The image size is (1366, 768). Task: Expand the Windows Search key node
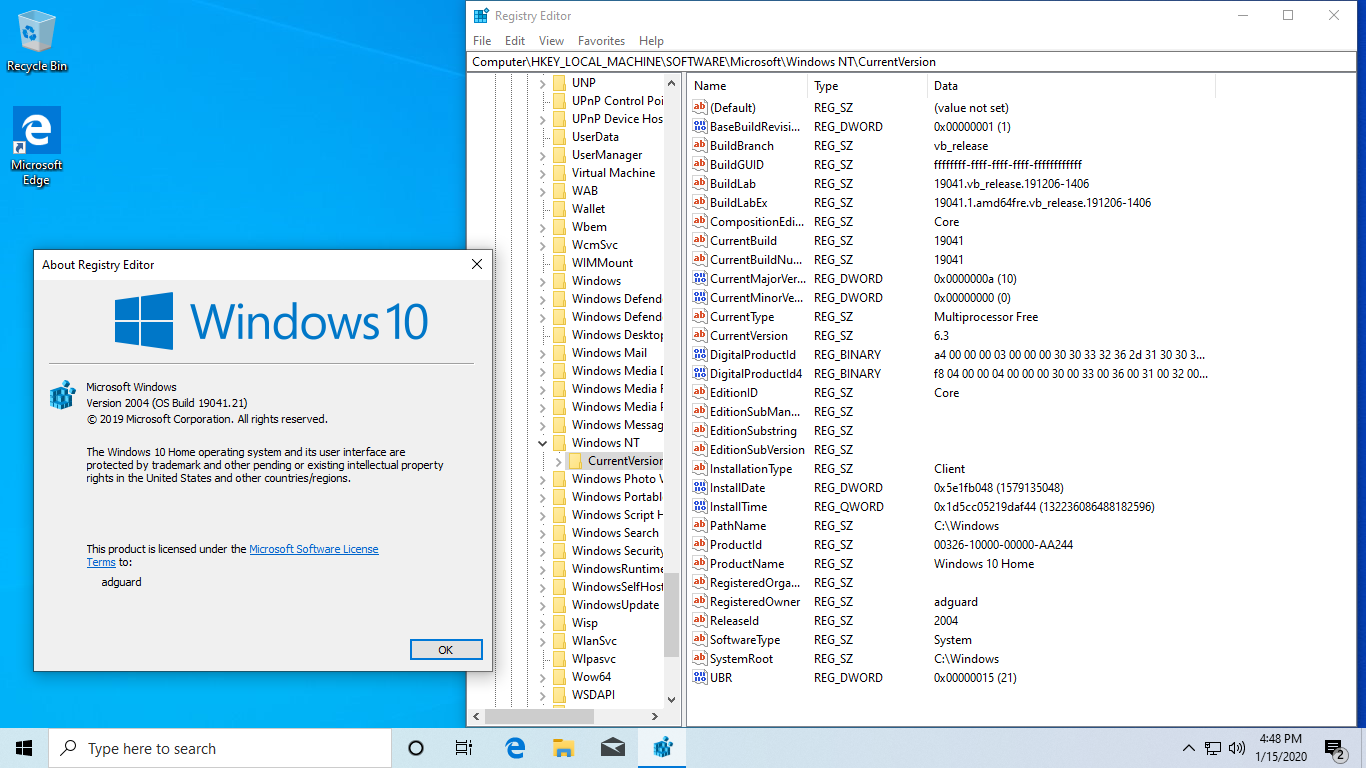[x=543, y=533]
